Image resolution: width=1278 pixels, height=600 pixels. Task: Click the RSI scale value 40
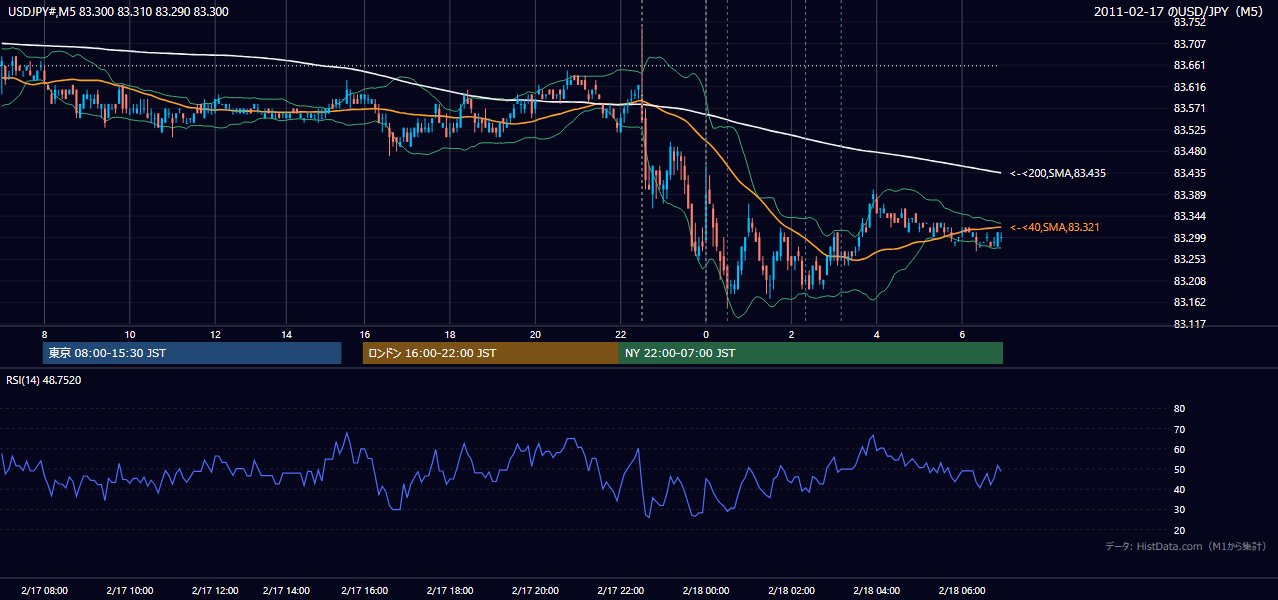(1179, 489)
